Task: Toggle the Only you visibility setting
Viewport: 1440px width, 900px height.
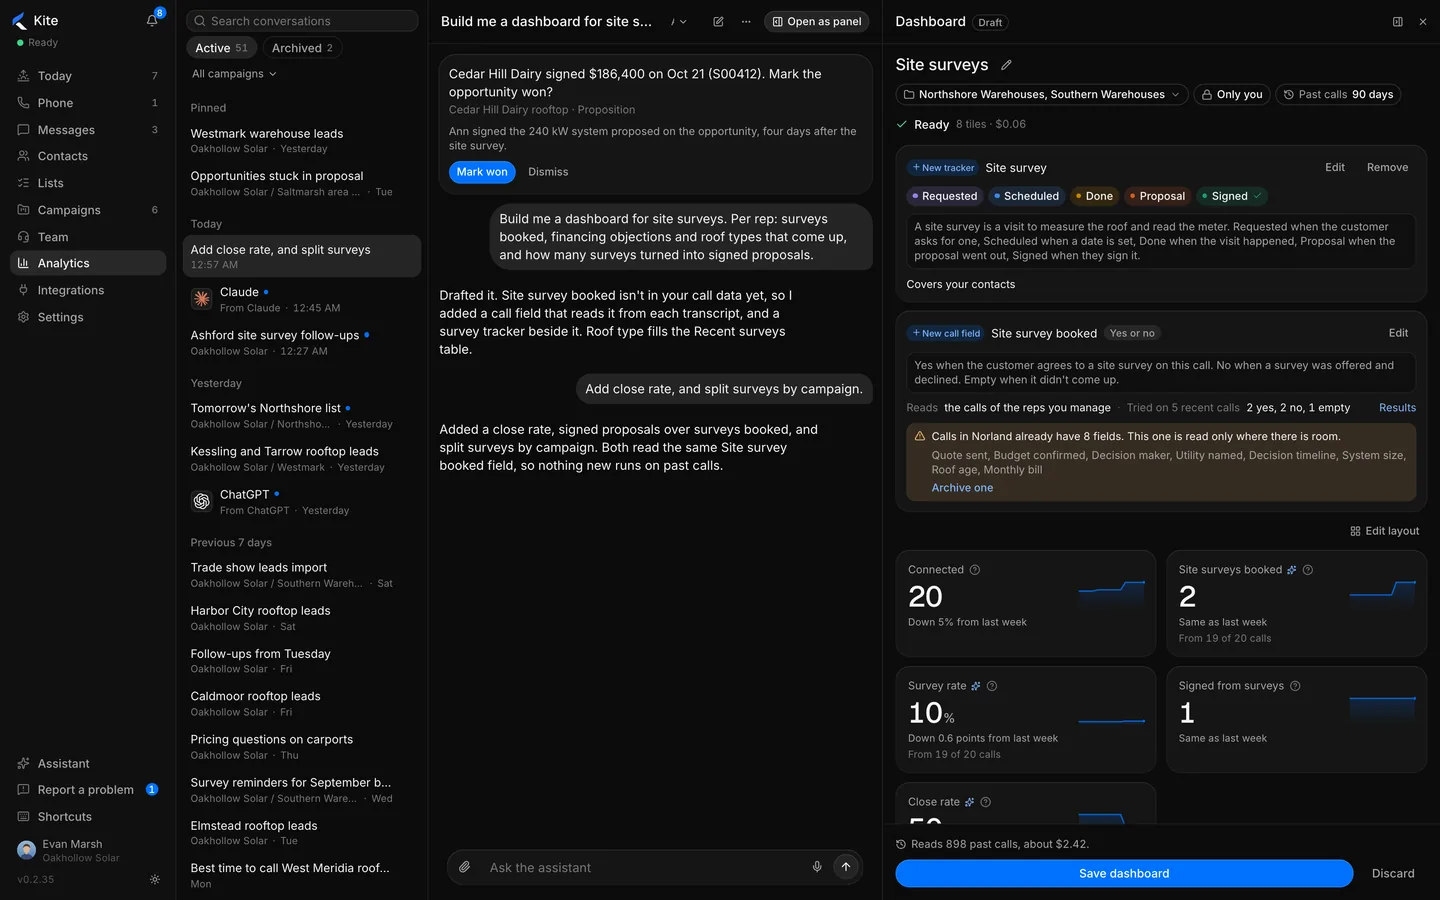Action: pyautogui.click(x=1232, y=95)
